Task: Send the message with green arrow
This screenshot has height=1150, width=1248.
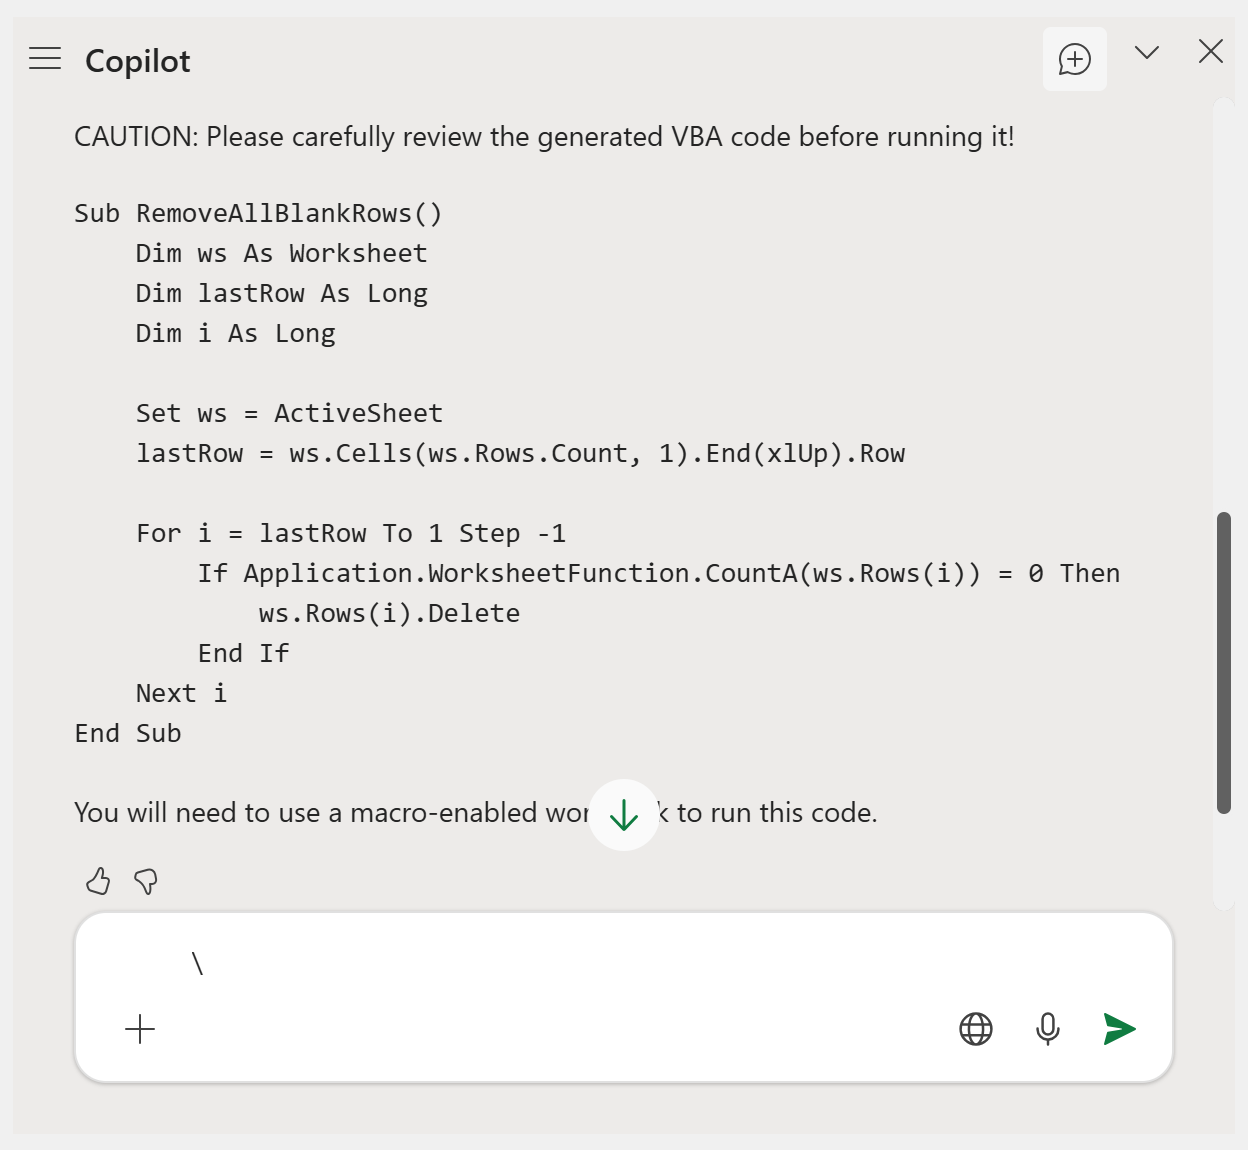Action: click(x=1119, y=1029)
